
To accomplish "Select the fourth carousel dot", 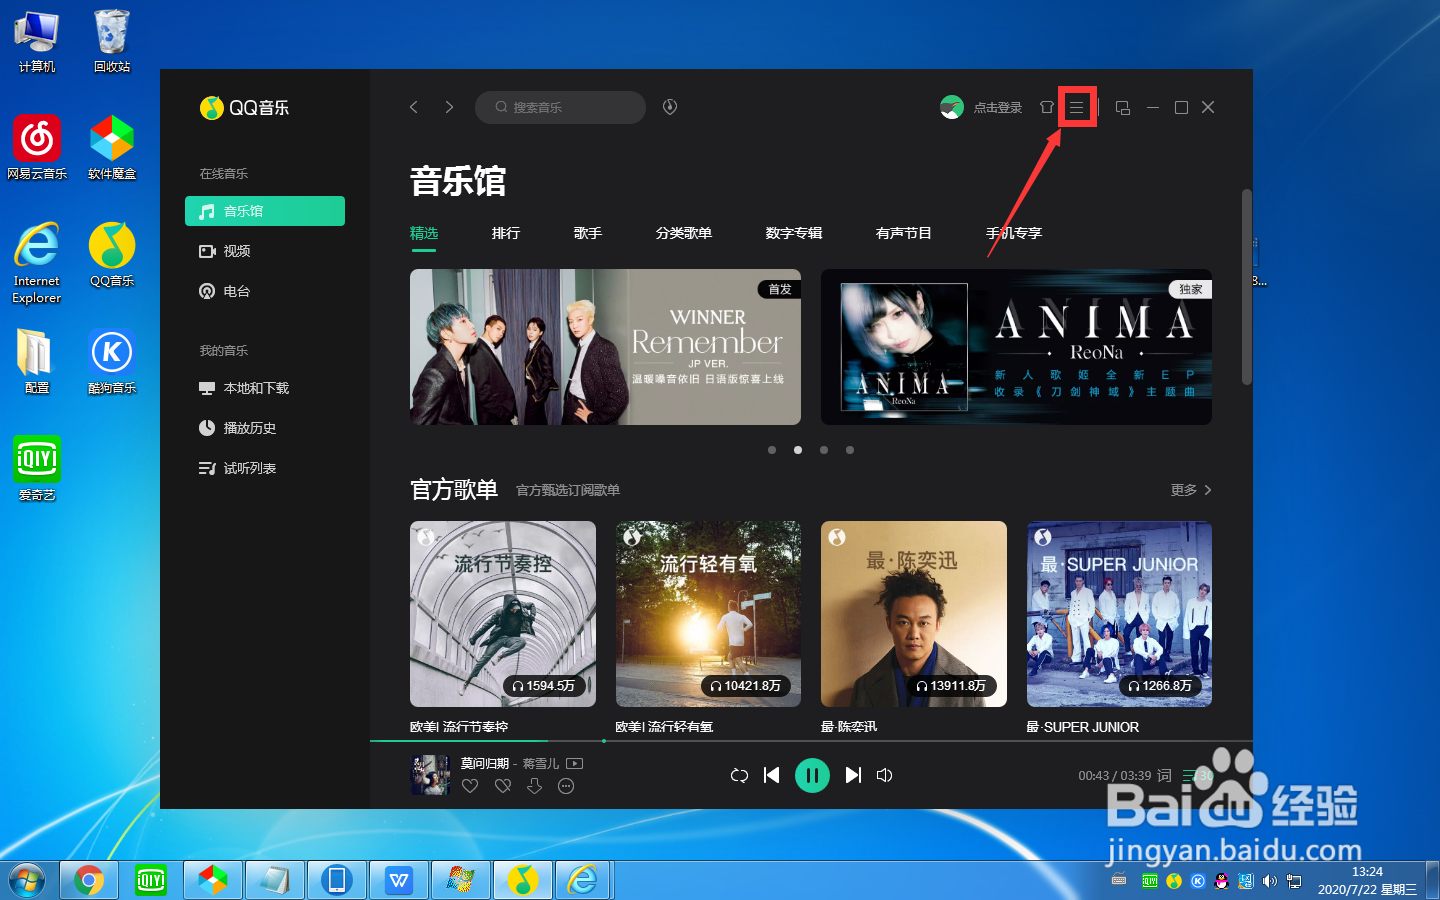I will [x=850, y=450].
